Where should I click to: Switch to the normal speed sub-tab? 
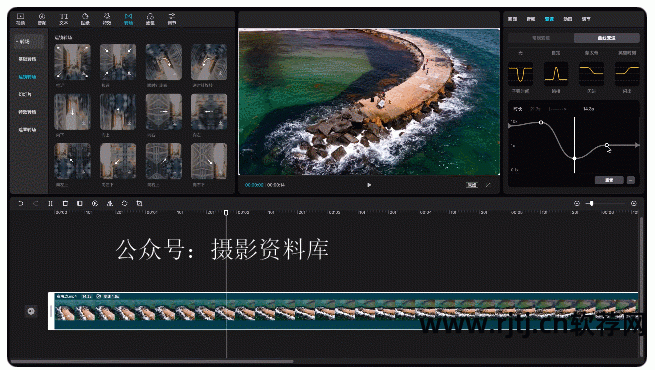pyautogui.click(x=541, y=38)
